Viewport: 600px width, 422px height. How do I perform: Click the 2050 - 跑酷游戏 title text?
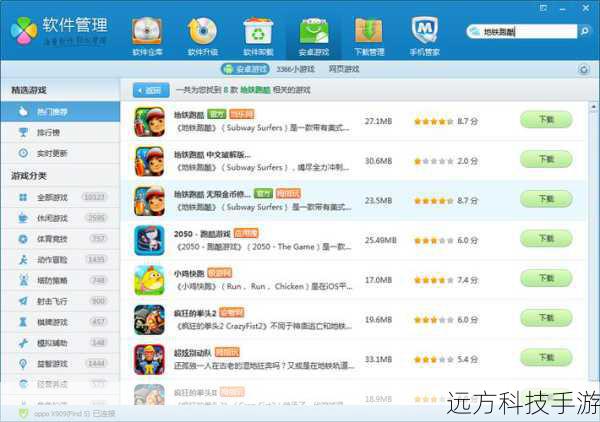point(202,234)
